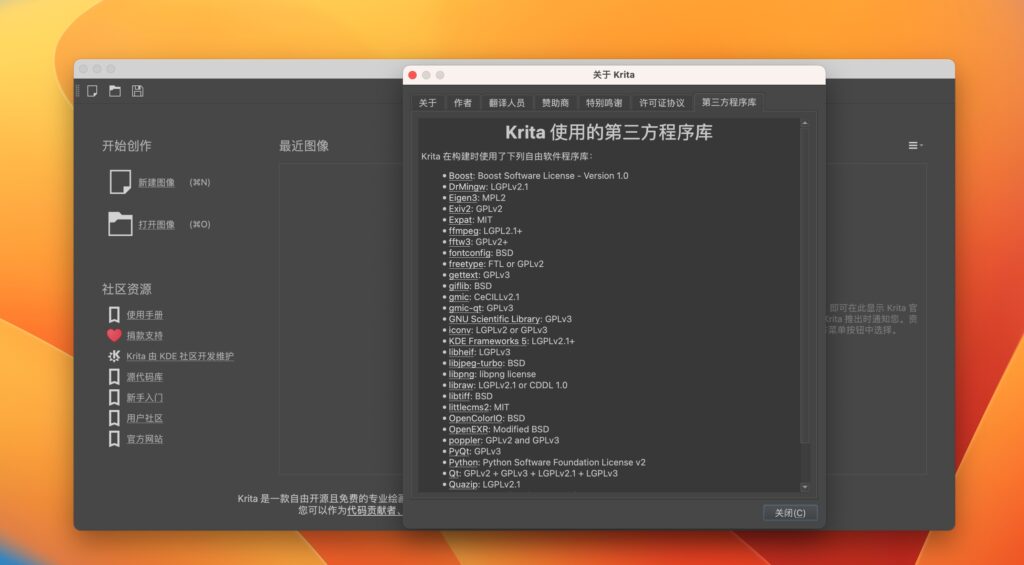Click Krita 由 KDE 社区开发维护 link

tap(180, 356)
